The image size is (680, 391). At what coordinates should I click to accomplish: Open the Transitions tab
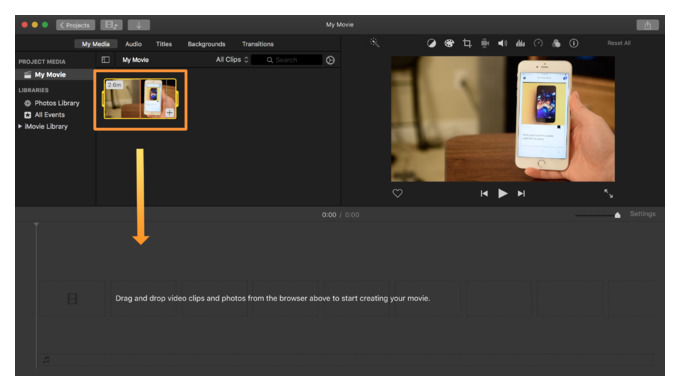[258, 44]
